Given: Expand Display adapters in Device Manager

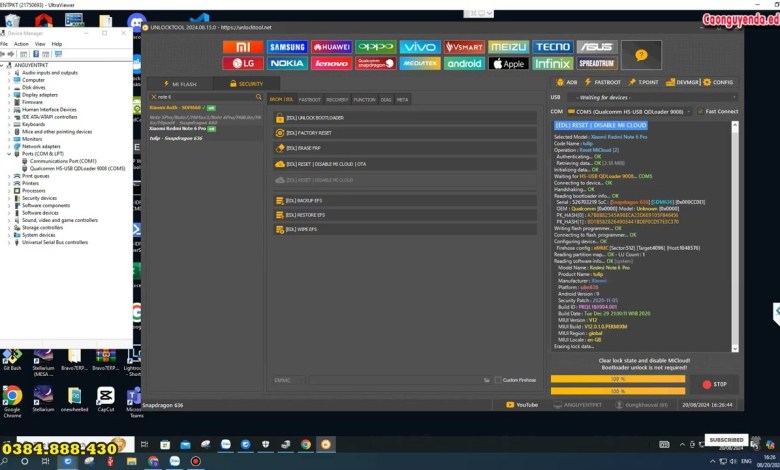Looking at the screenshot, I should pyautogui.click(x=9, y=95).
